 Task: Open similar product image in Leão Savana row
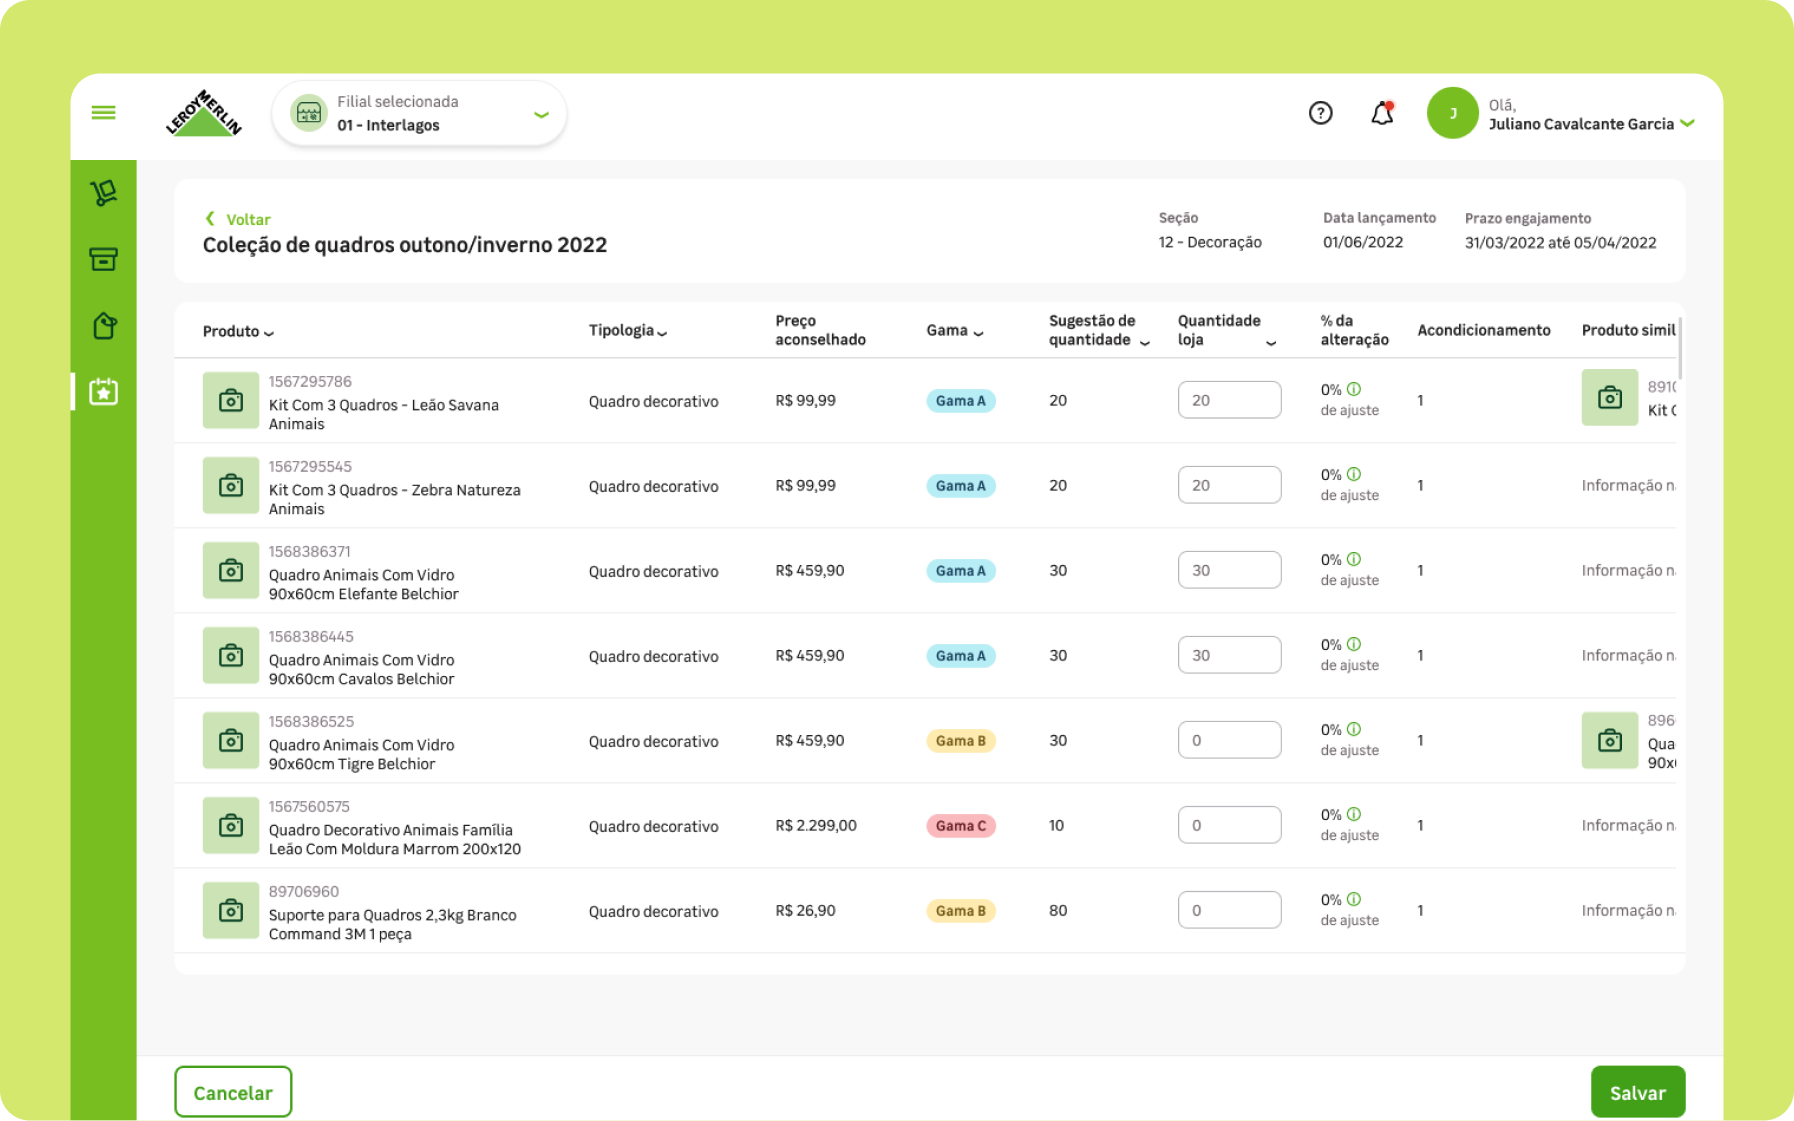point(1610,397)
